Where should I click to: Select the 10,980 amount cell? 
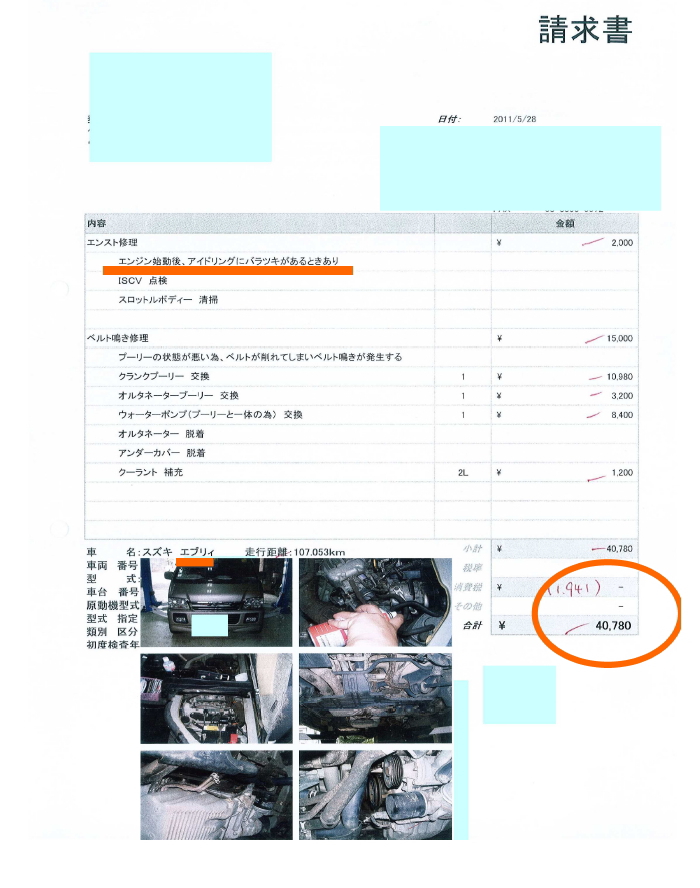point(612,376)
